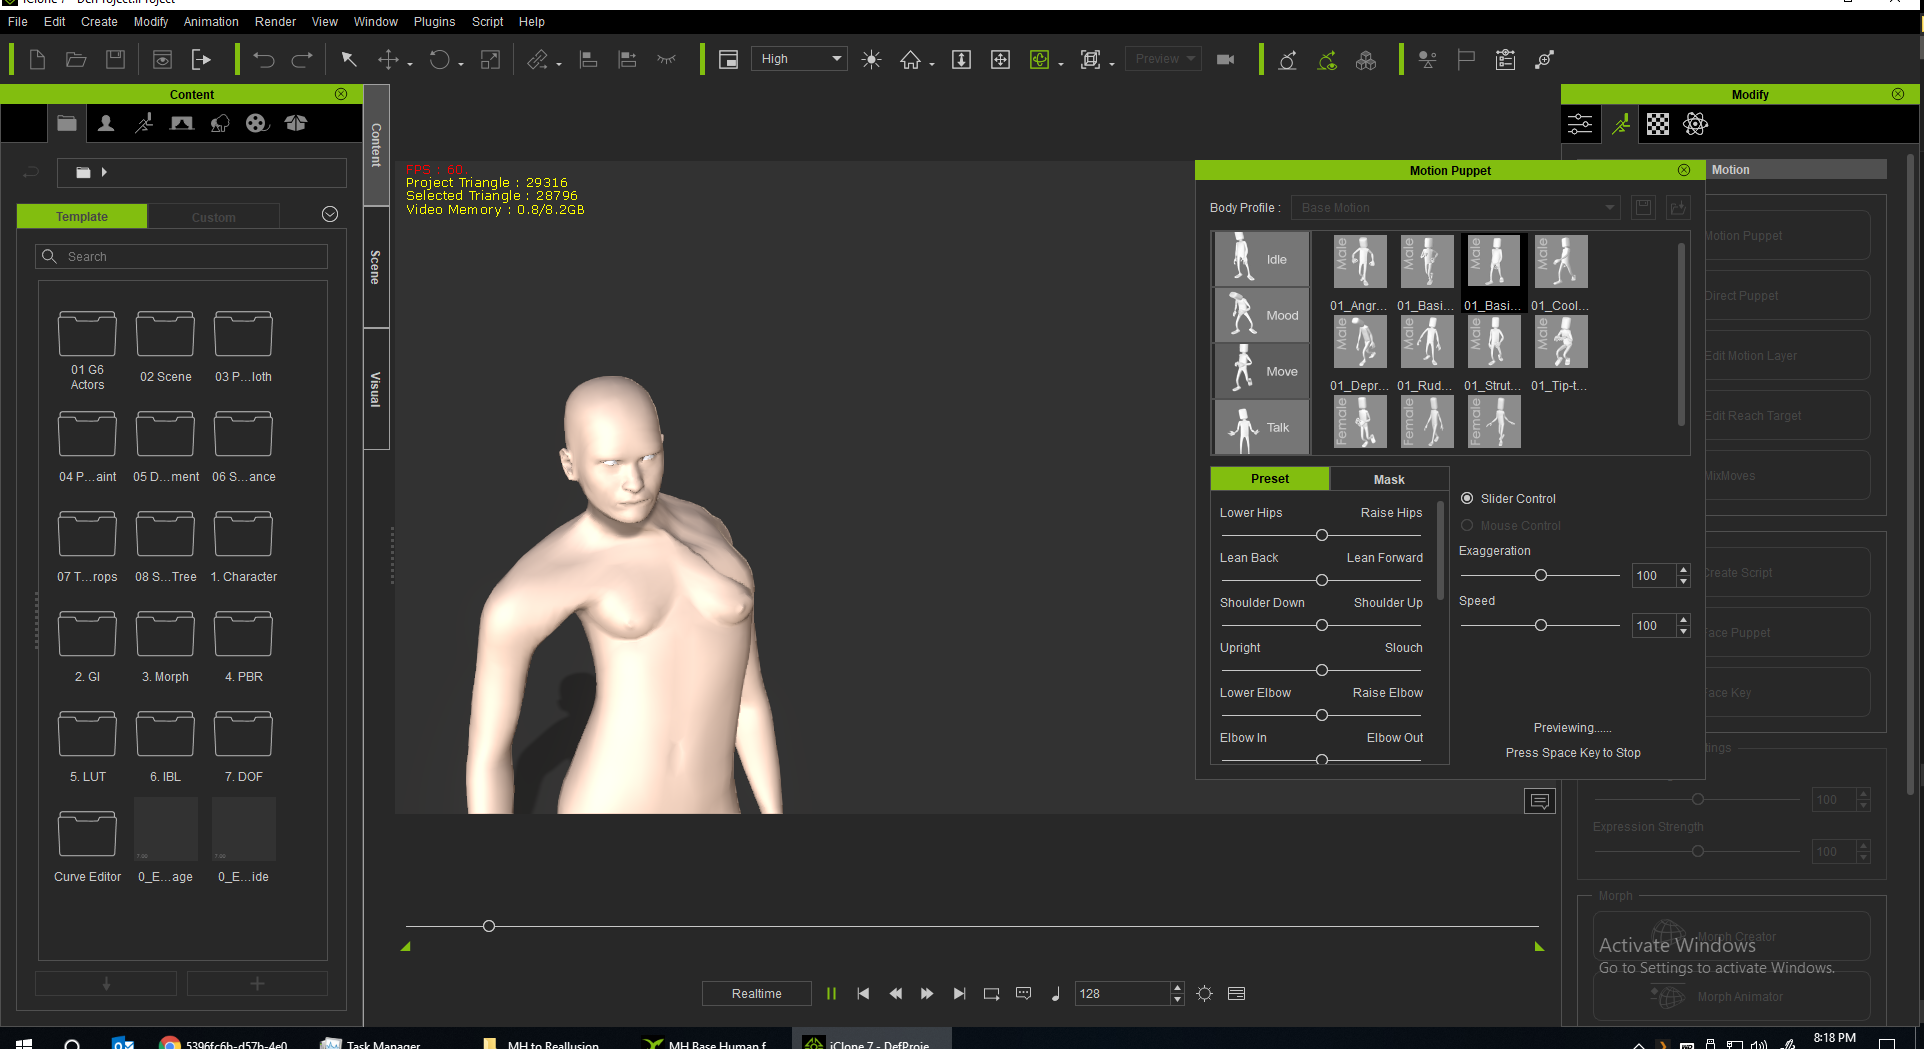Click the Realtime button
This screenshot has width=1924, height=1049.
tap(757, 994)
